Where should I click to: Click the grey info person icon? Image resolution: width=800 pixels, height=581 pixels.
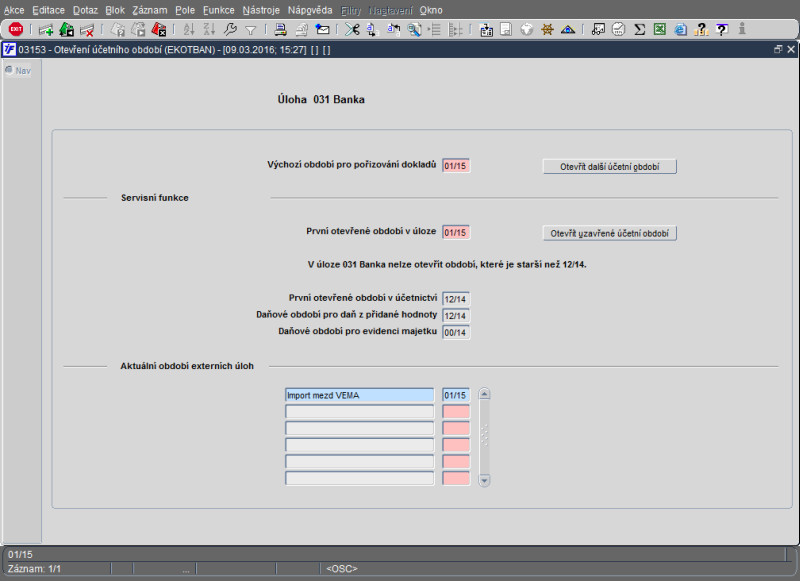[x=742, y=30]
